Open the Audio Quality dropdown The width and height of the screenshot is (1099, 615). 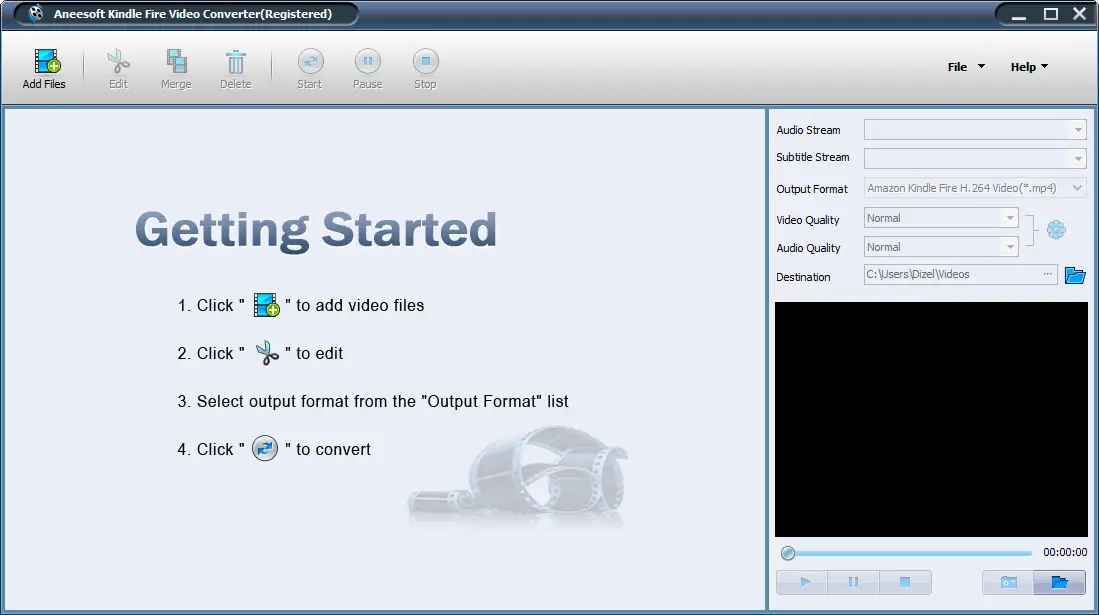coord(941,247)
